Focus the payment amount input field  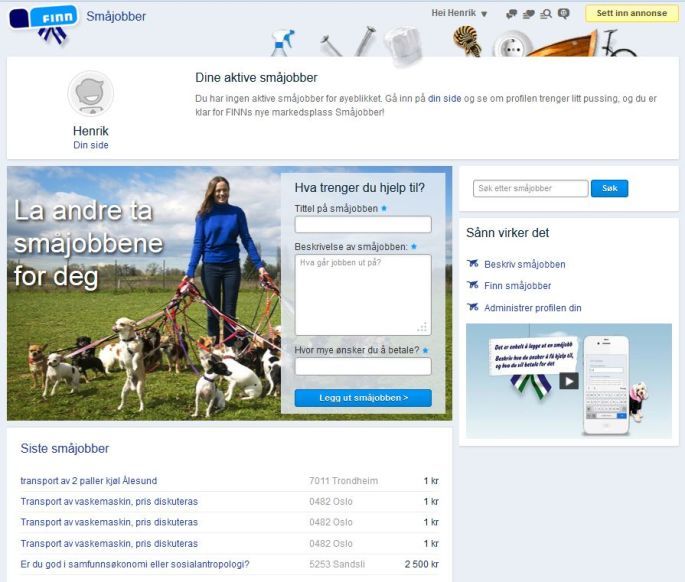tap(363, 367)
